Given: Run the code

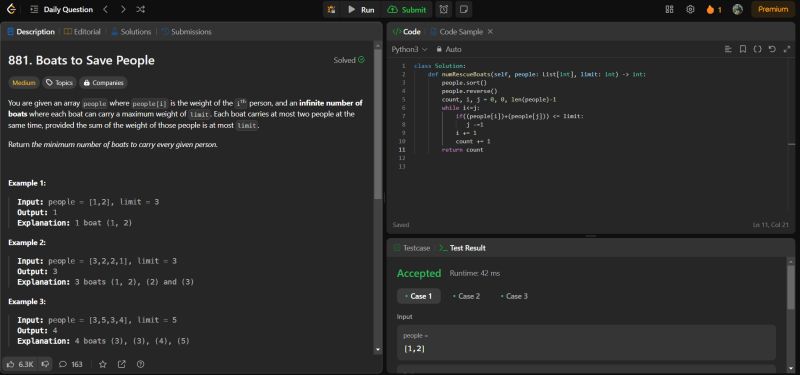Looking at the screenshot, I should pyautogui.click(x=361, y=9).
